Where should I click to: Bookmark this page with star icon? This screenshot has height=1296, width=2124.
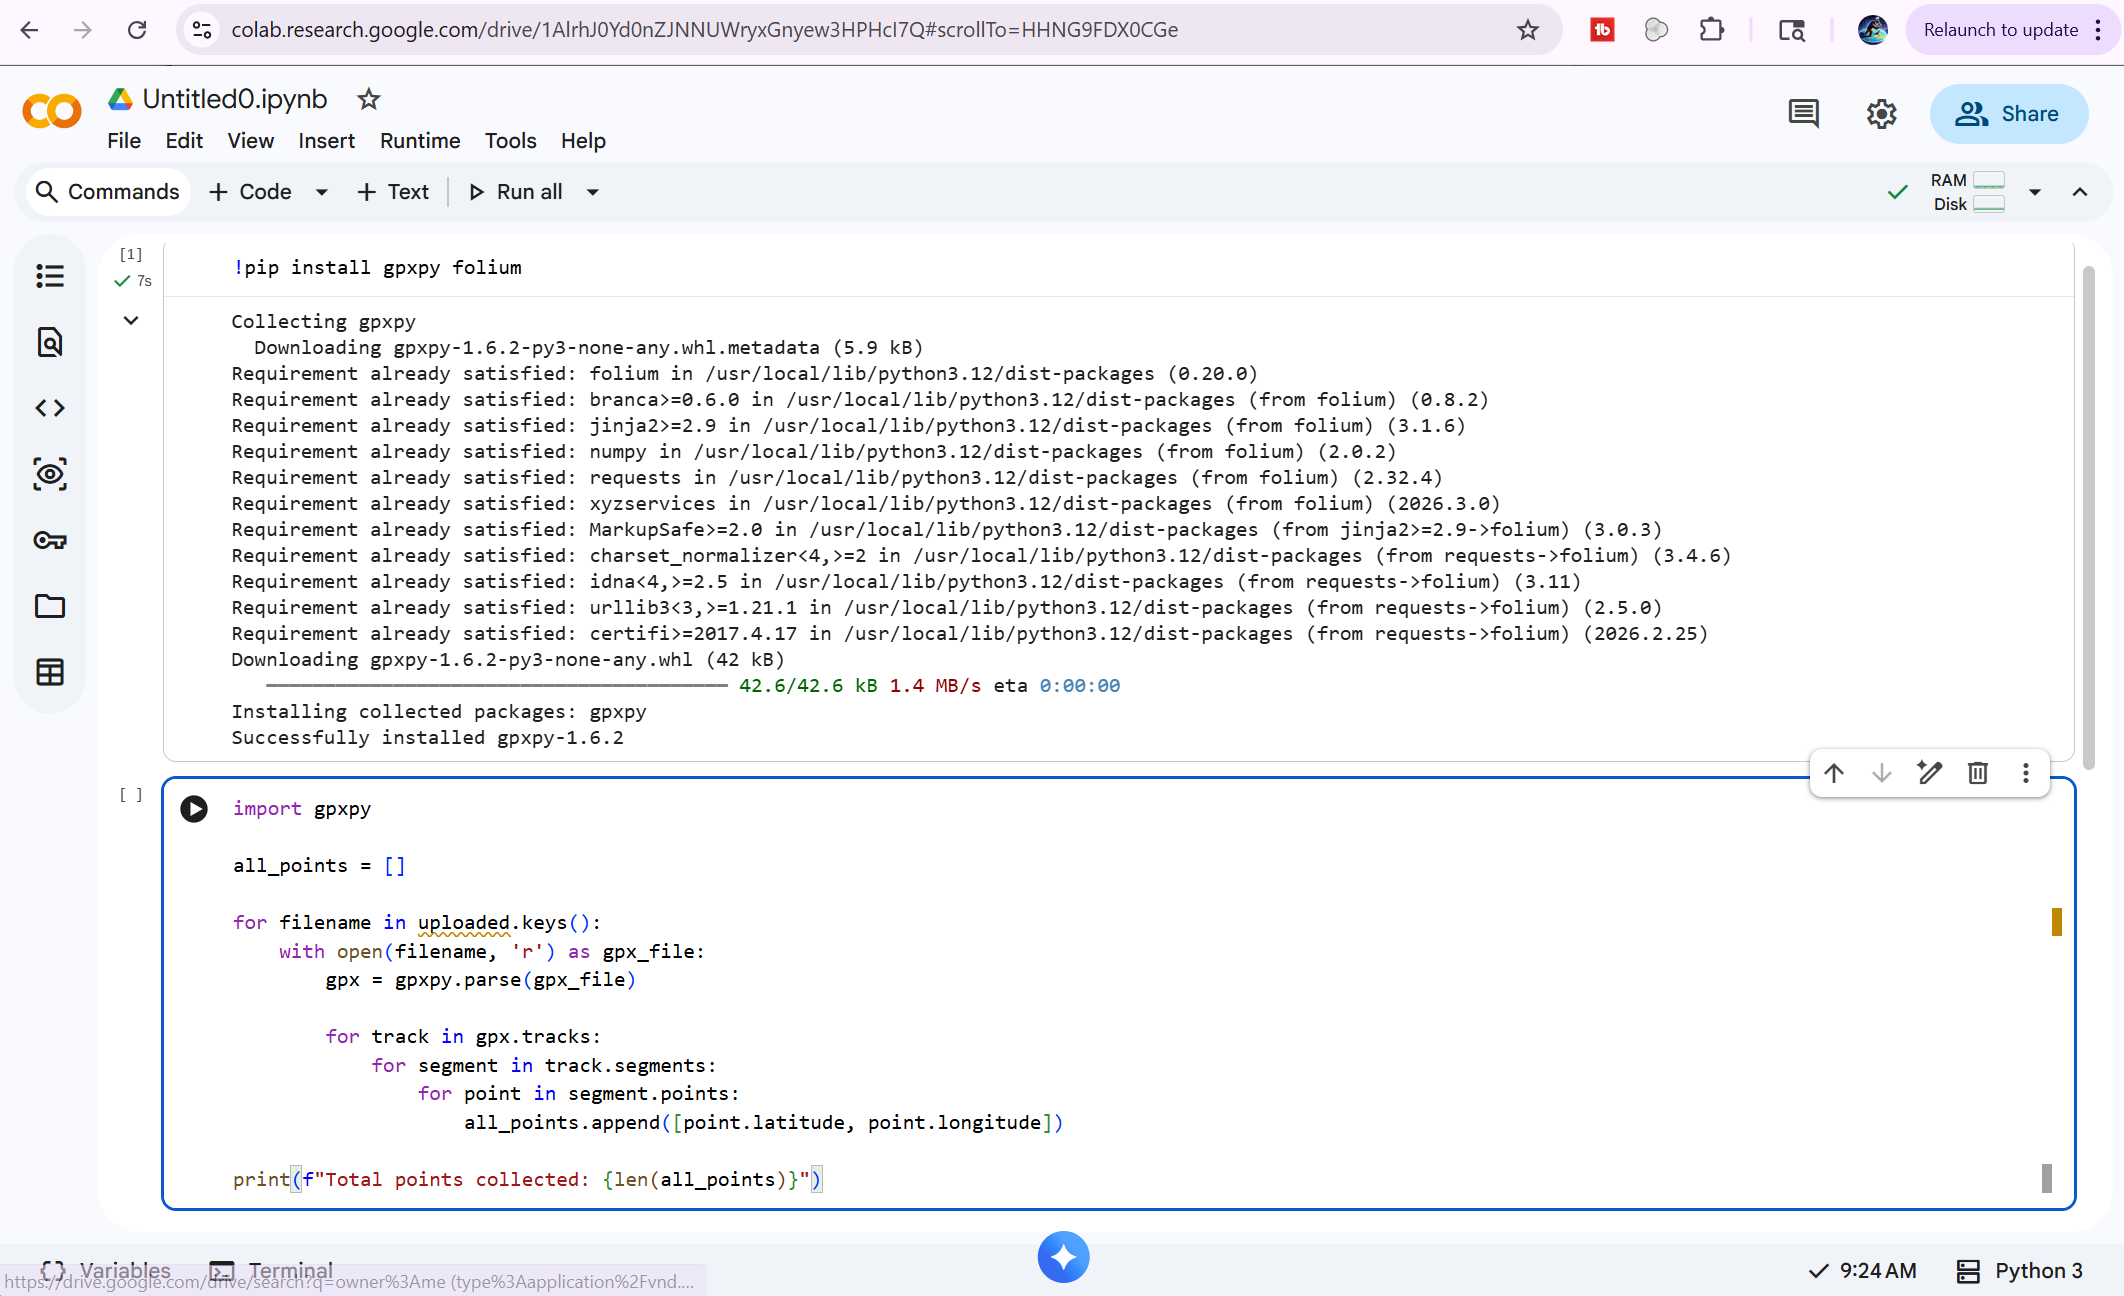[1528, 30]
